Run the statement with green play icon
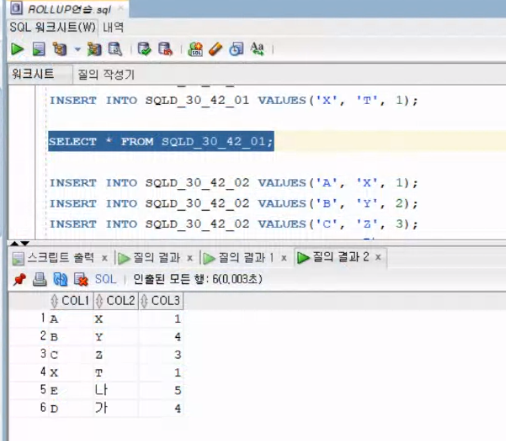Image resolution: width=506 pixels, height=441 pixels. tap(17, 49)
